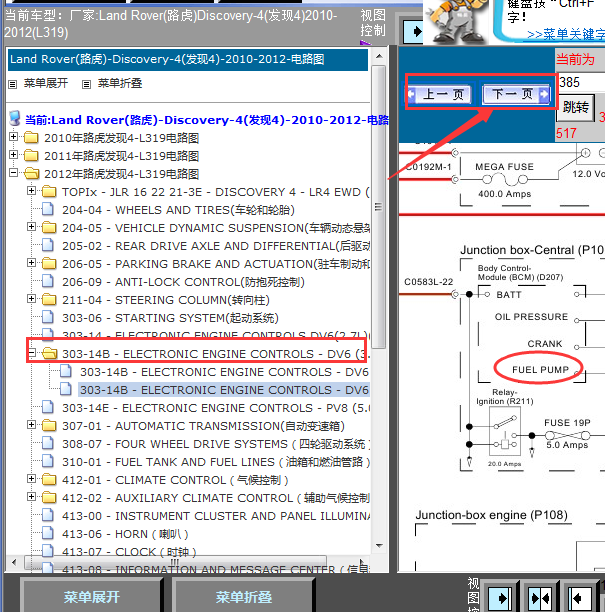Click the bottom 菜单折叠 button
The image size is (605, 612).
click(x=244, y=597)
